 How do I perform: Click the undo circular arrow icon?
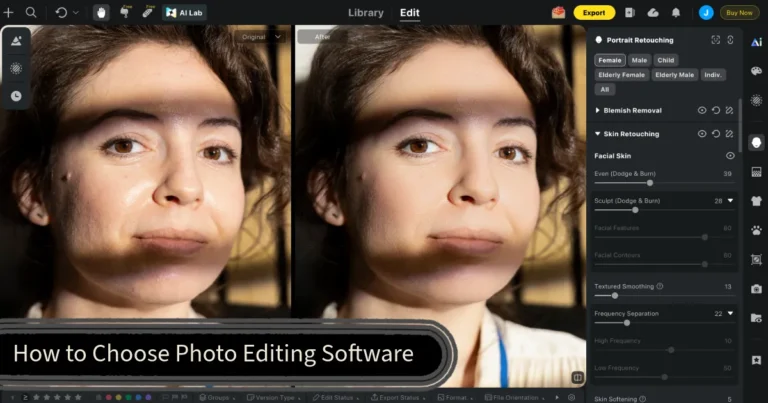pyautogui.click(x=61, y=12)
